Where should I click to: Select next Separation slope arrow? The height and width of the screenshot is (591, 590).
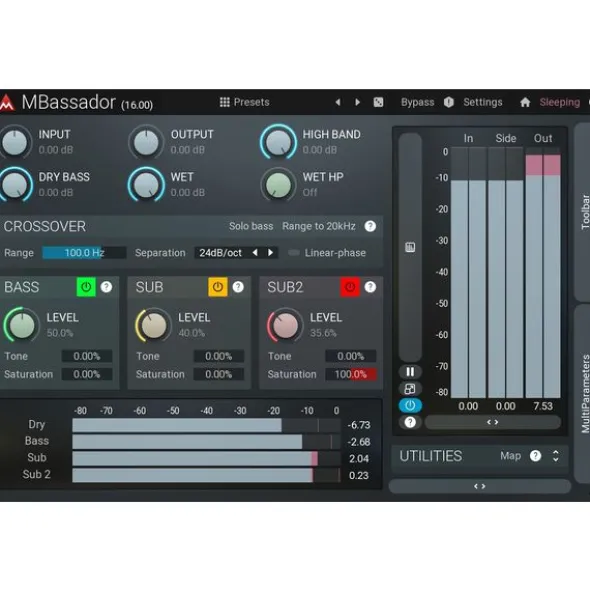tap(270, 253)
